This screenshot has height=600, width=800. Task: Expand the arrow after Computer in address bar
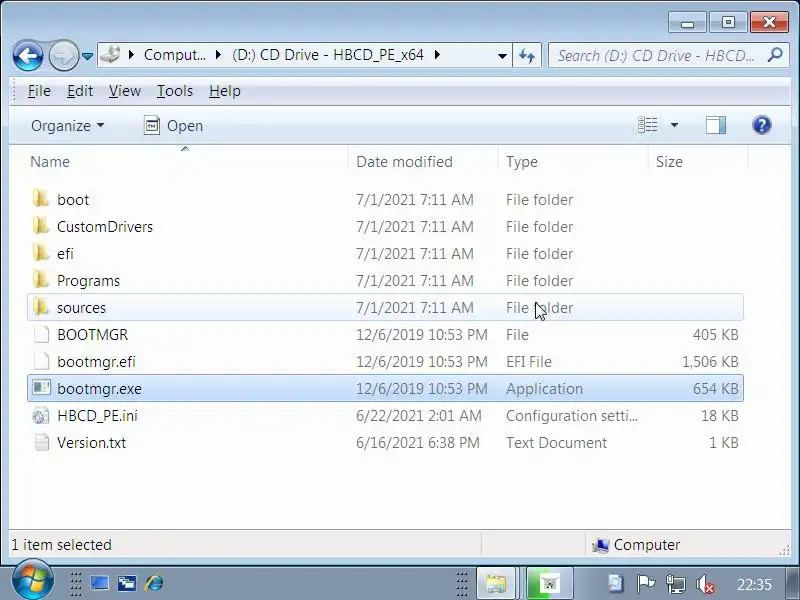(218, 55)
